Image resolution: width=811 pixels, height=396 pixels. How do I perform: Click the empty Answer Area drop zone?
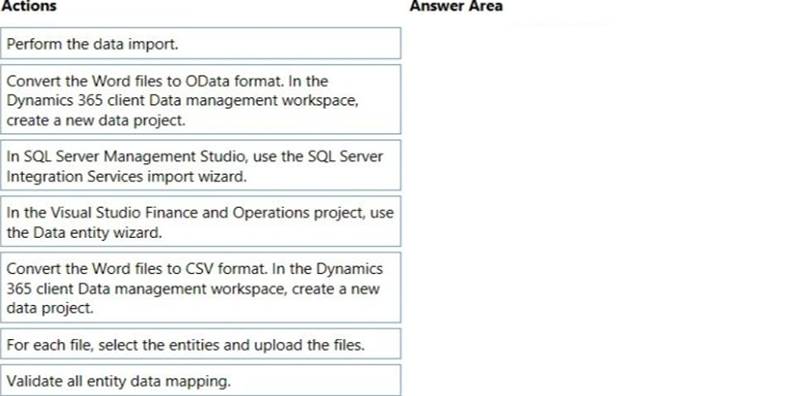[x=605, y=207]
